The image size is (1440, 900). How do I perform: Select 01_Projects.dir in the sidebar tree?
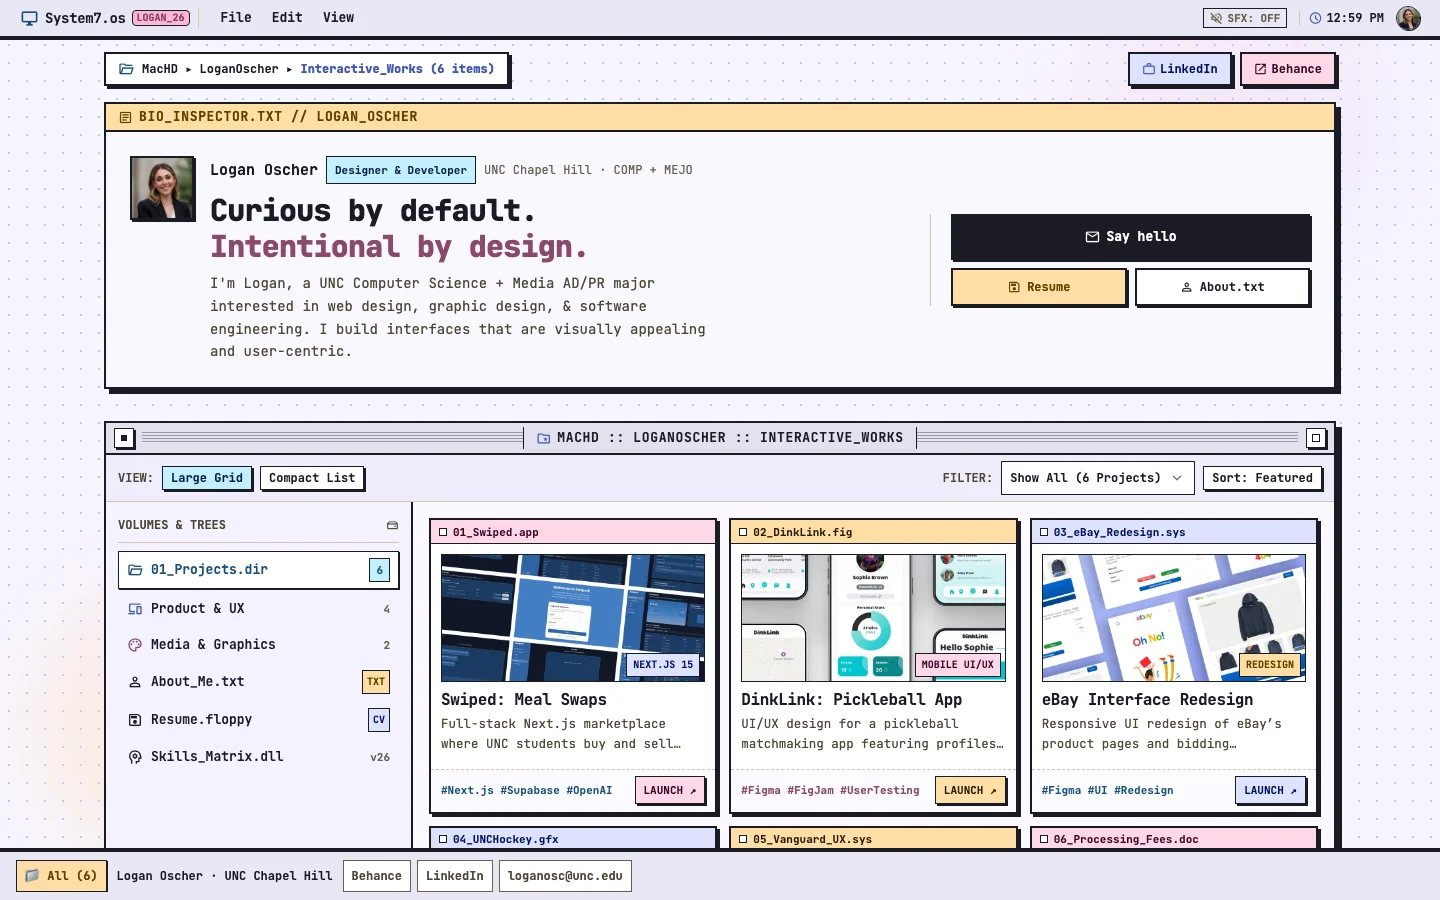point(258,570)
